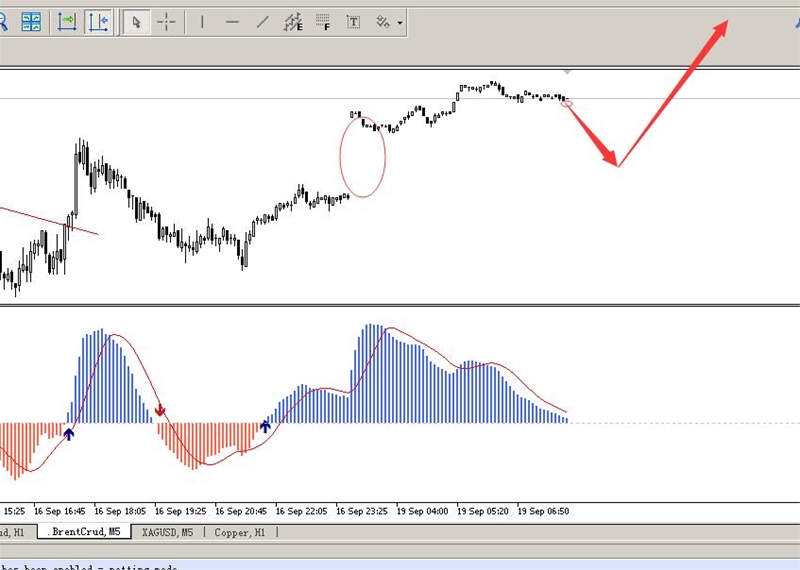Toggle auto scroll to latest bar
The width and height of the screenshot is (800, 570).
[67, 22]
